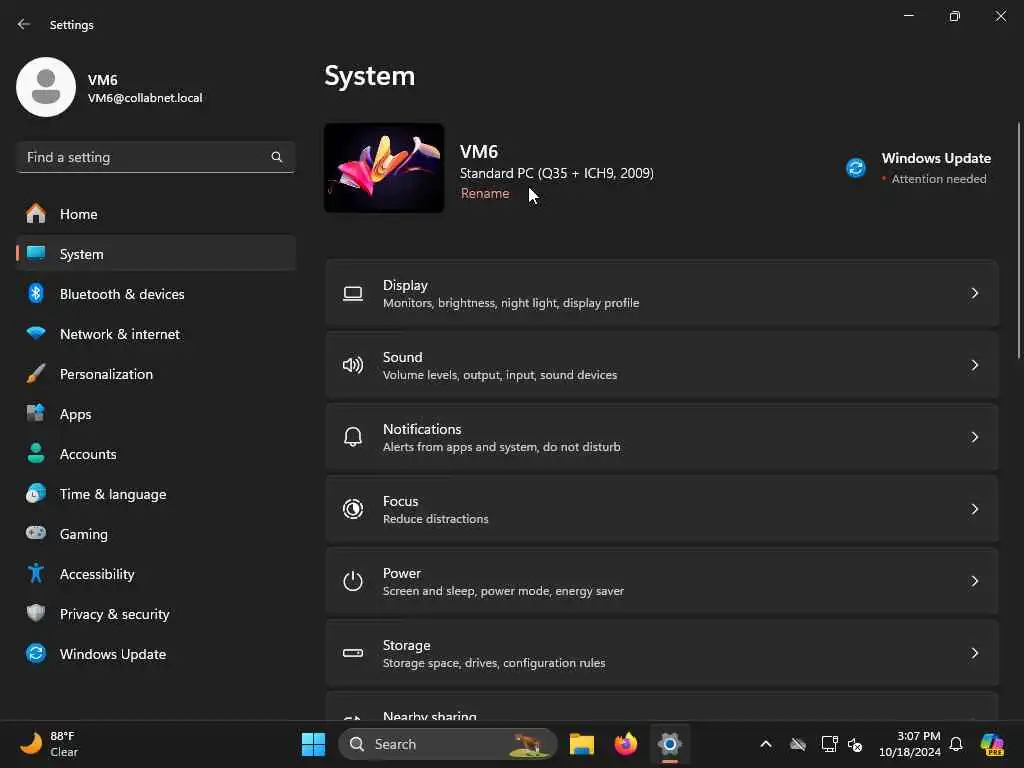
Task: Open Notifications alerts row
Action: click(x=662, y=437)
